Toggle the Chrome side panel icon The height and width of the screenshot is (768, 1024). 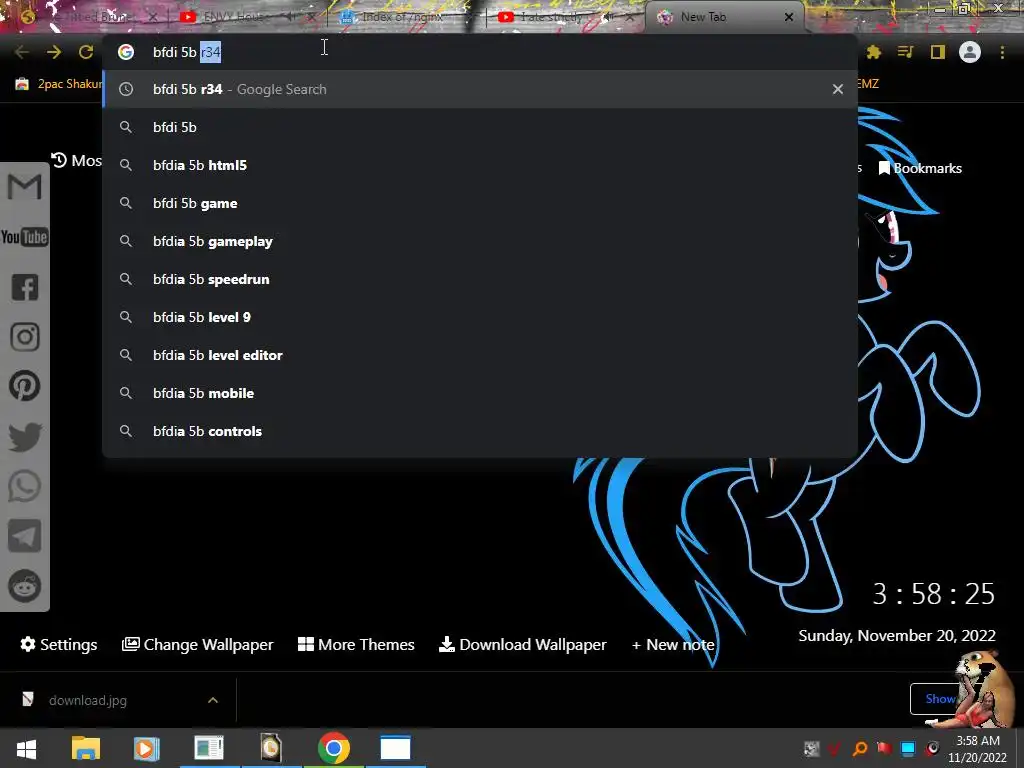tap(938, 52)
